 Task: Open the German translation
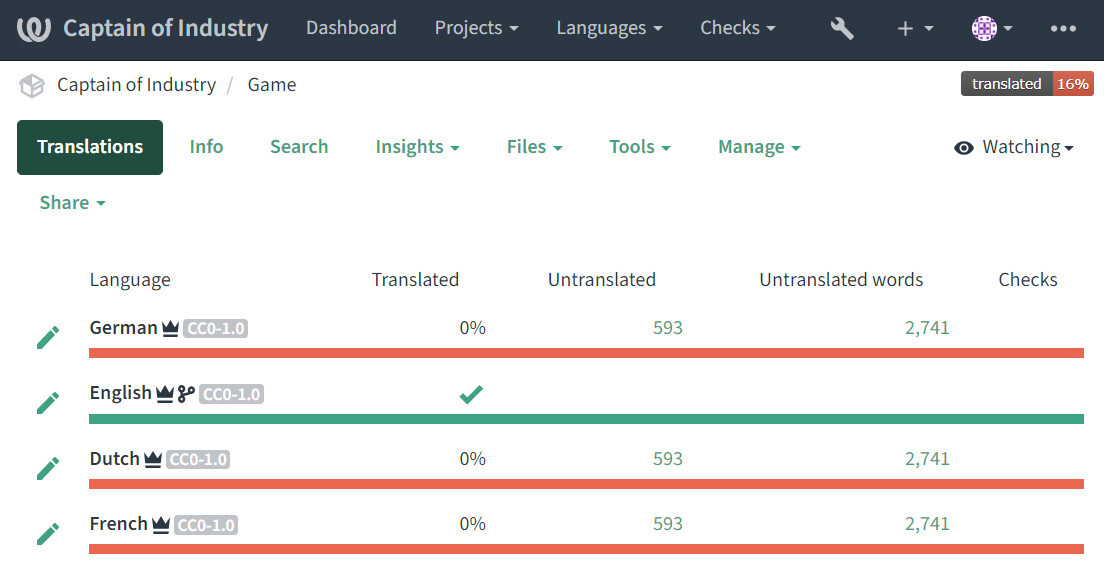[123, 327]
